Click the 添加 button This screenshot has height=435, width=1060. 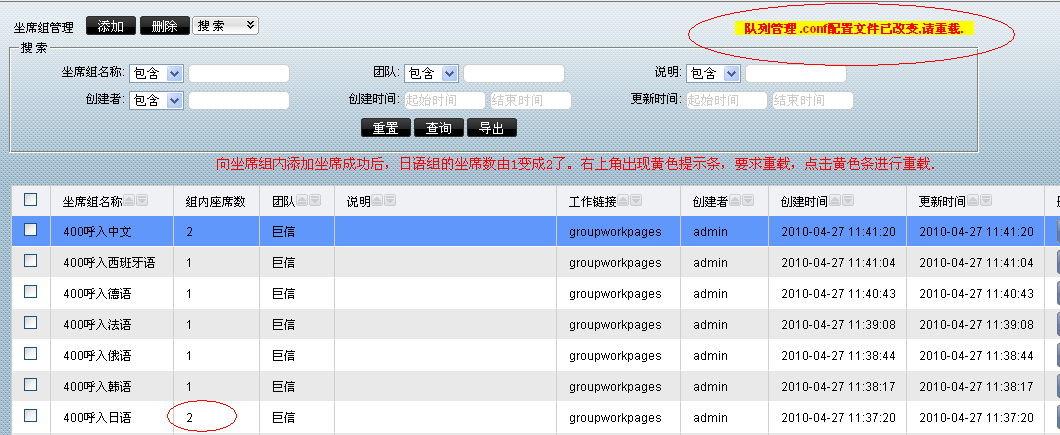[x=111, y=26]
